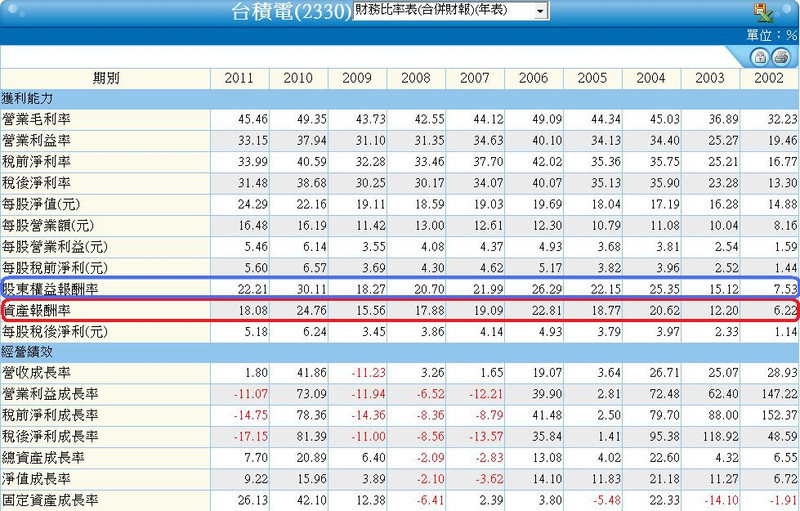The height and width of the screenshot is (511, 800).
Task: Select the 營業利益成長率 row label
Action: click(x=50, y=394)
